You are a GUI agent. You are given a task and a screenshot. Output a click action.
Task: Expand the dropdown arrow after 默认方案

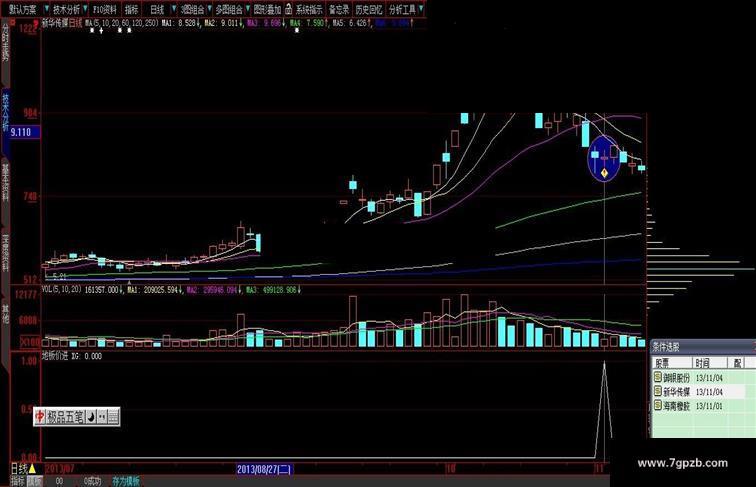pyautogui.click(x=46, y=9)
